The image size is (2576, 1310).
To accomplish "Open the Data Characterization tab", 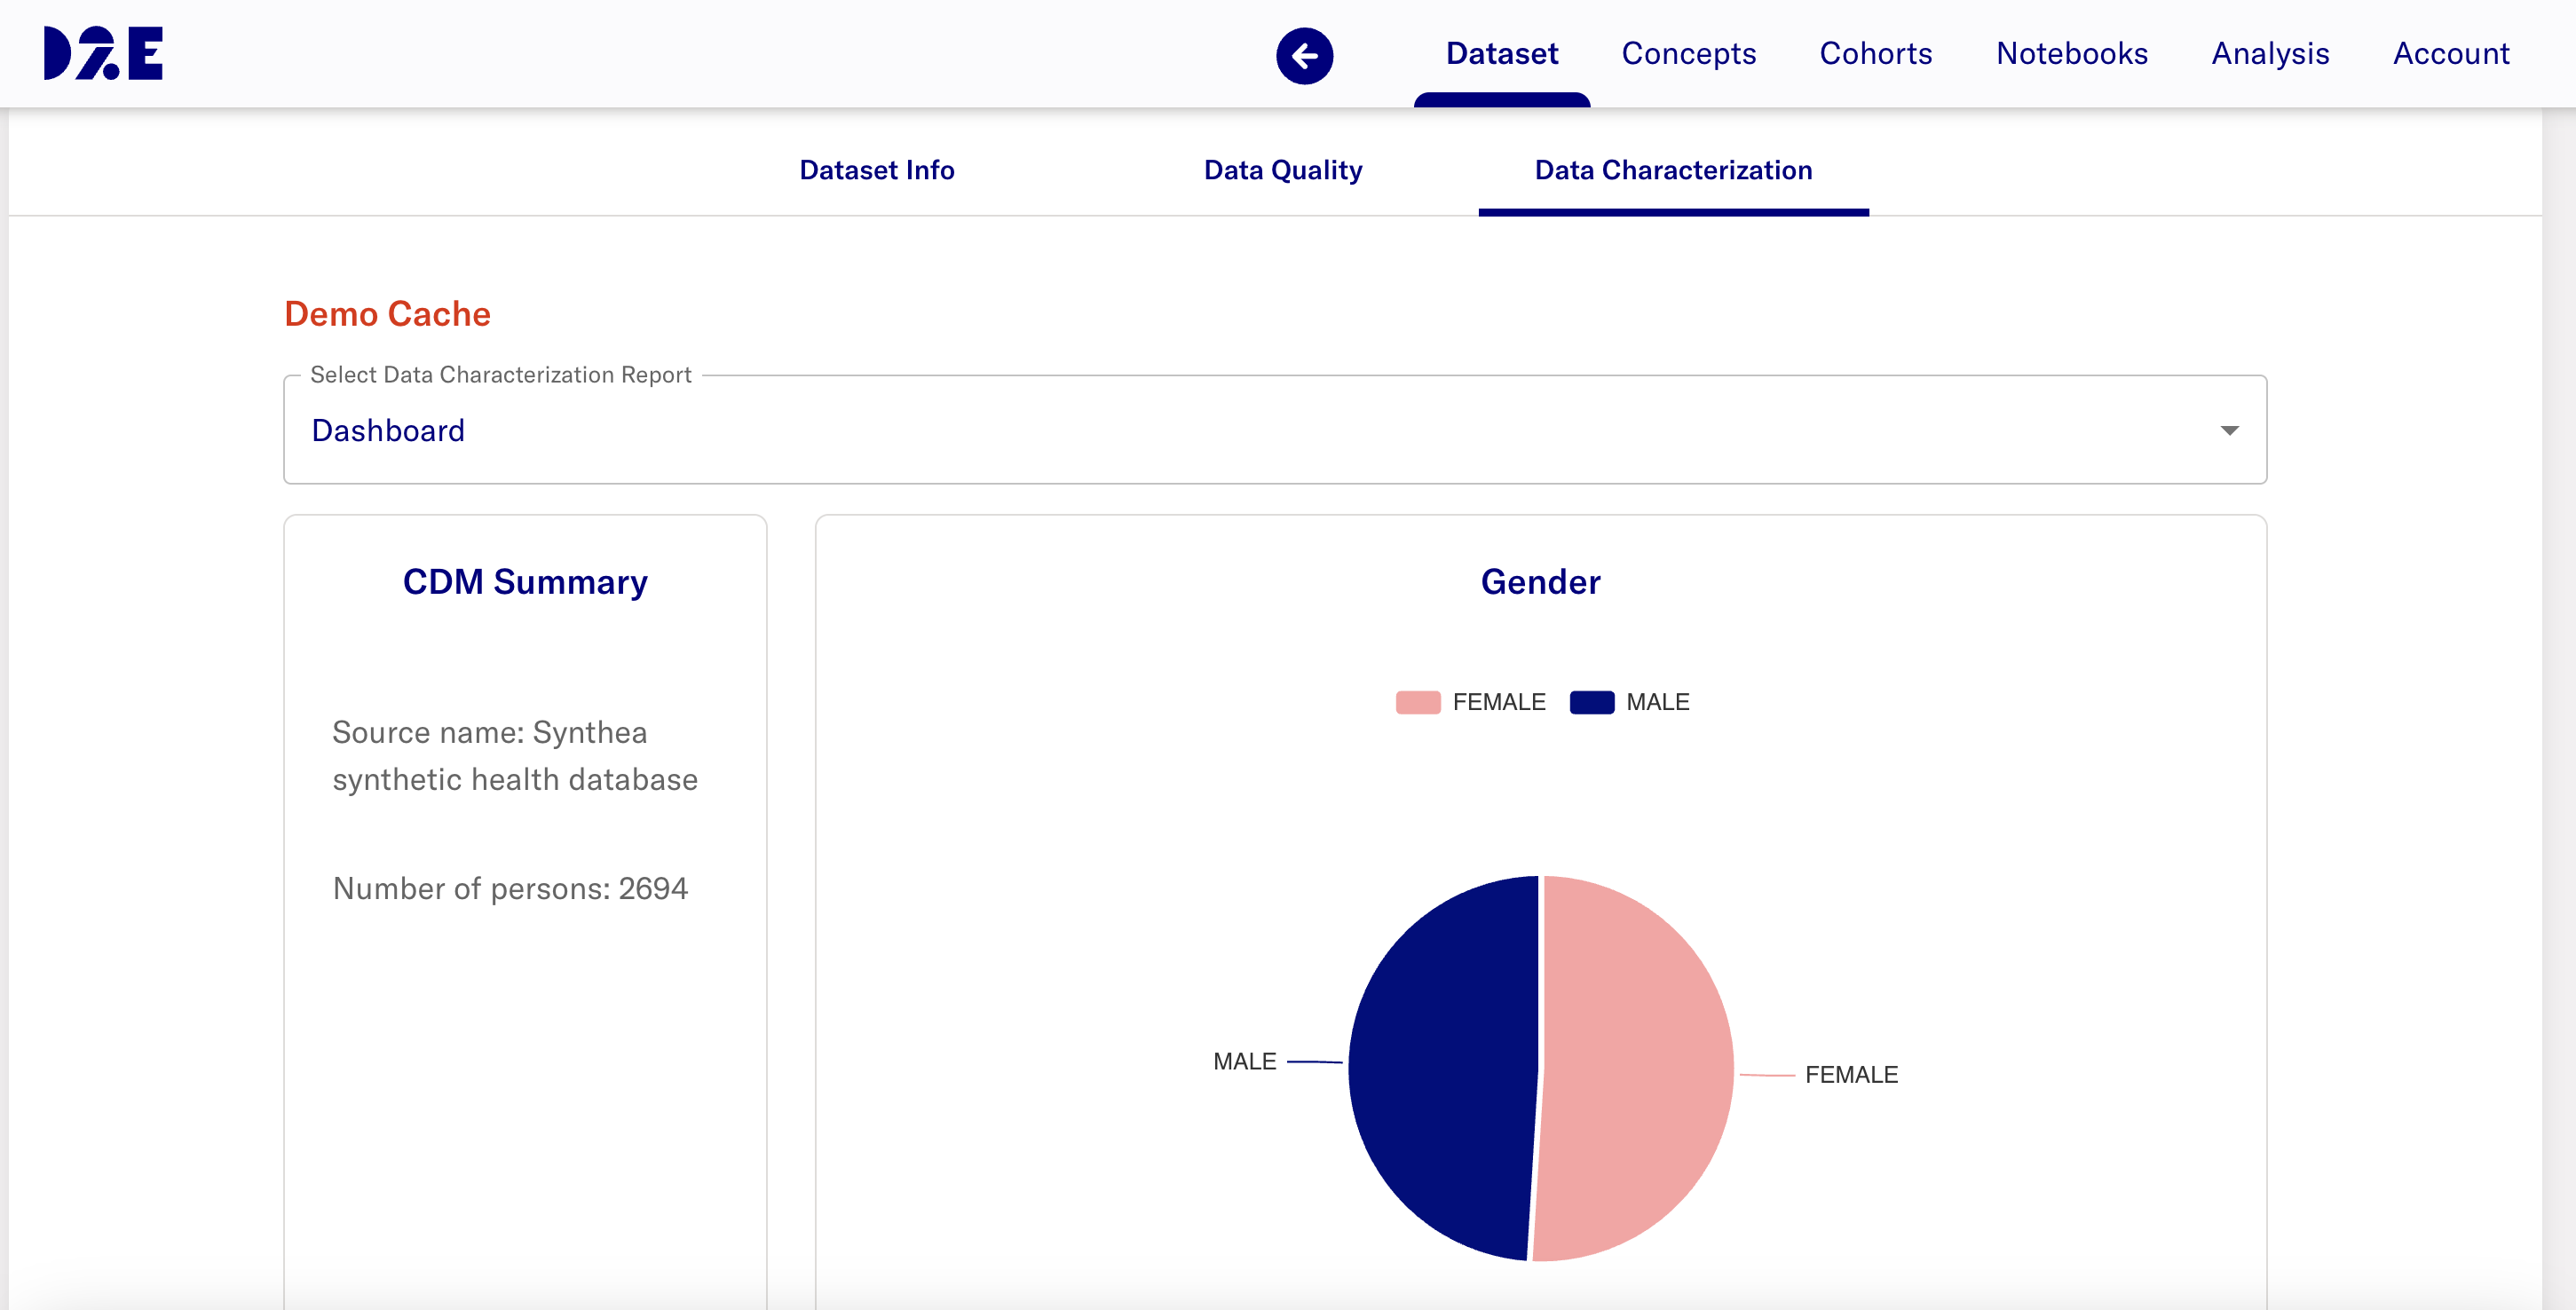I will tap(1673, 170).
